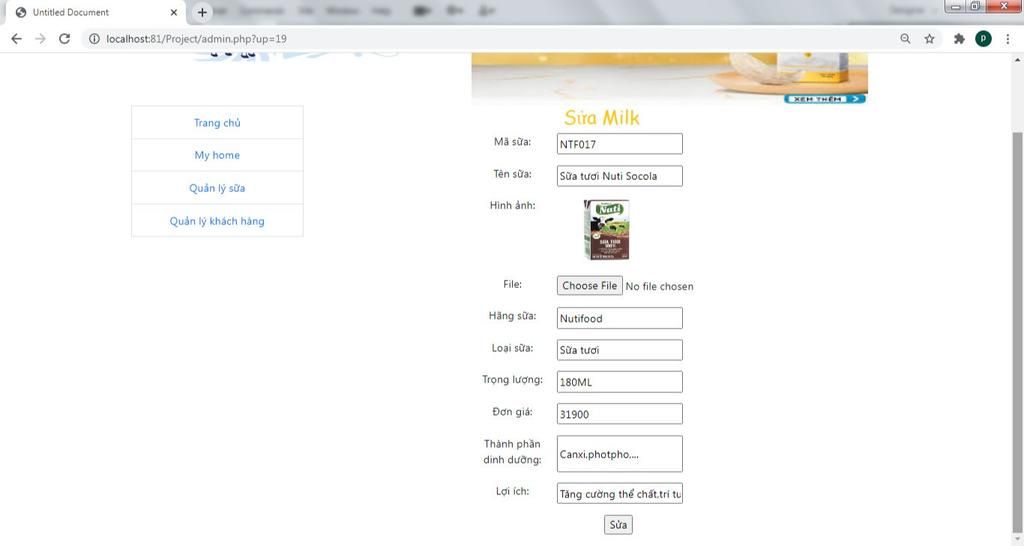Edit the Tên sữa field

pyautogui.click(x=620, y=176)
